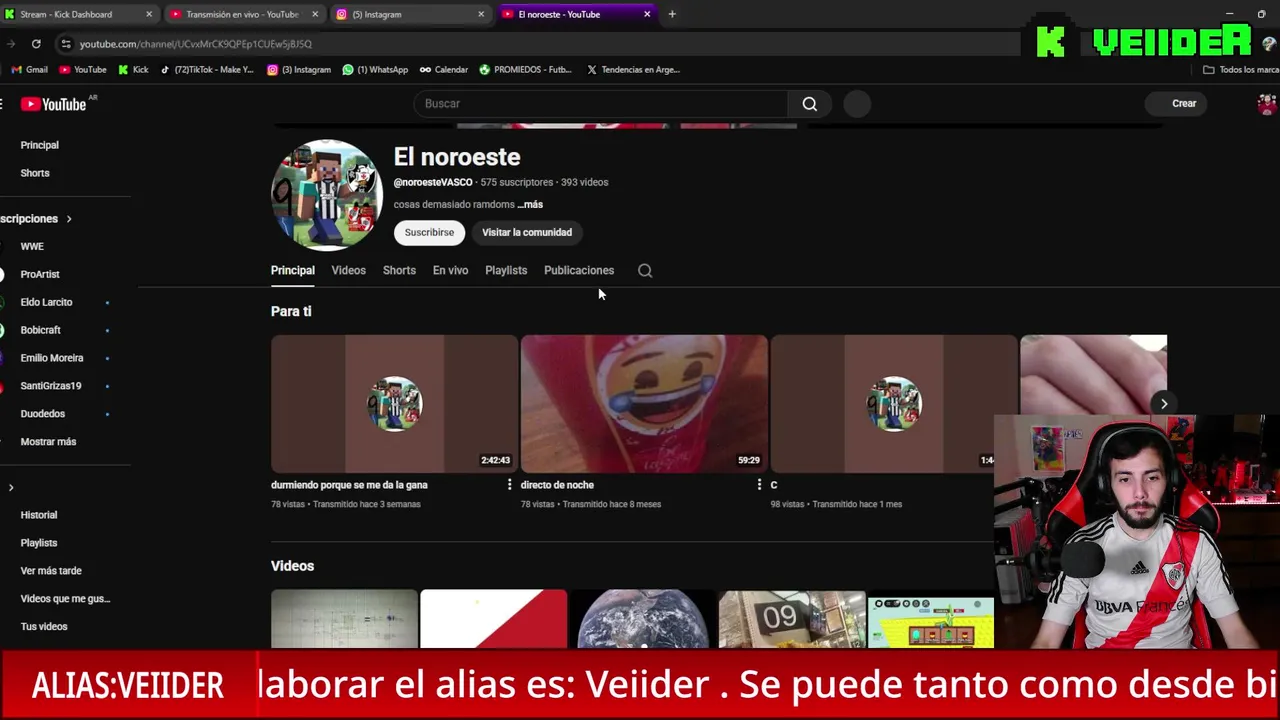Switch to the Playlists channel tab
This screenshot has height=720, width=1280.
506,270
